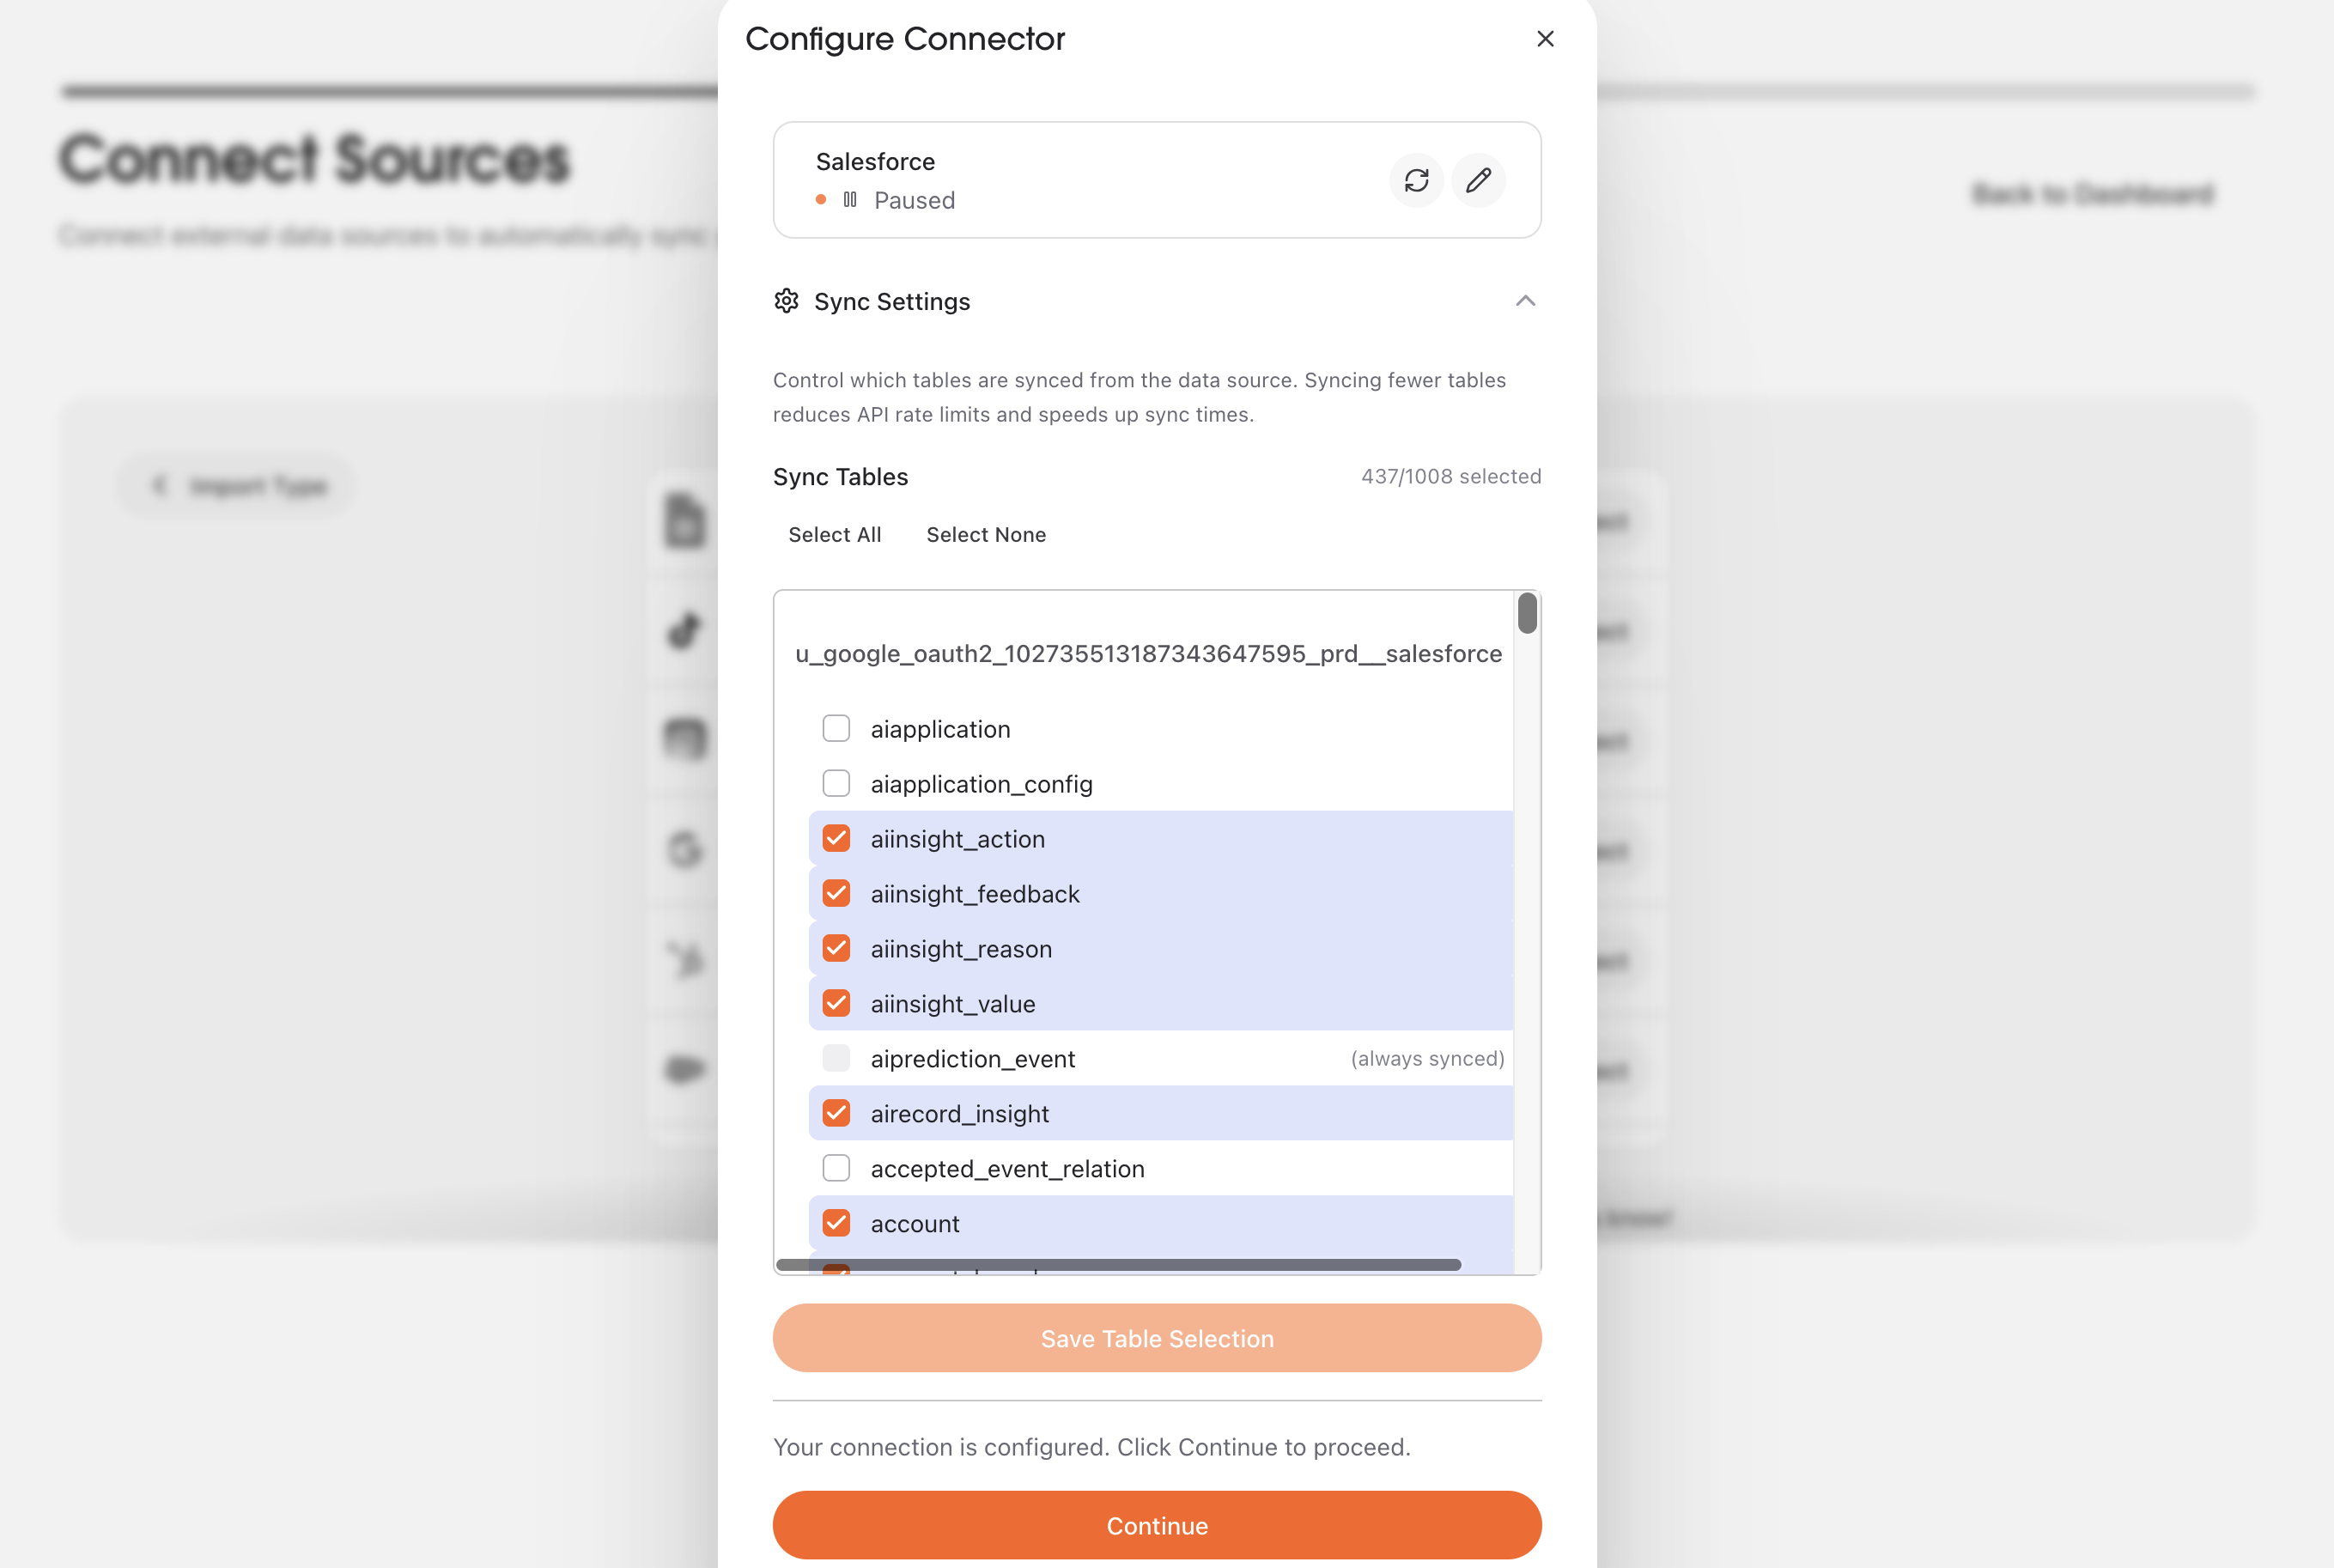Click Select All above the table list
Image resolution: width=2334 pixels, height=1568 pixels.
(834, 534)
